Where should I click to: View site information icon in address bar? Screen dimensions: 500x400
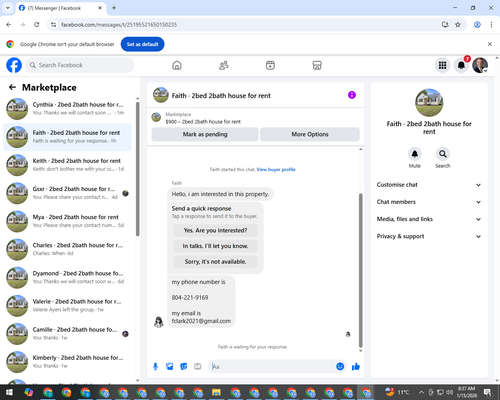(53, 25)
